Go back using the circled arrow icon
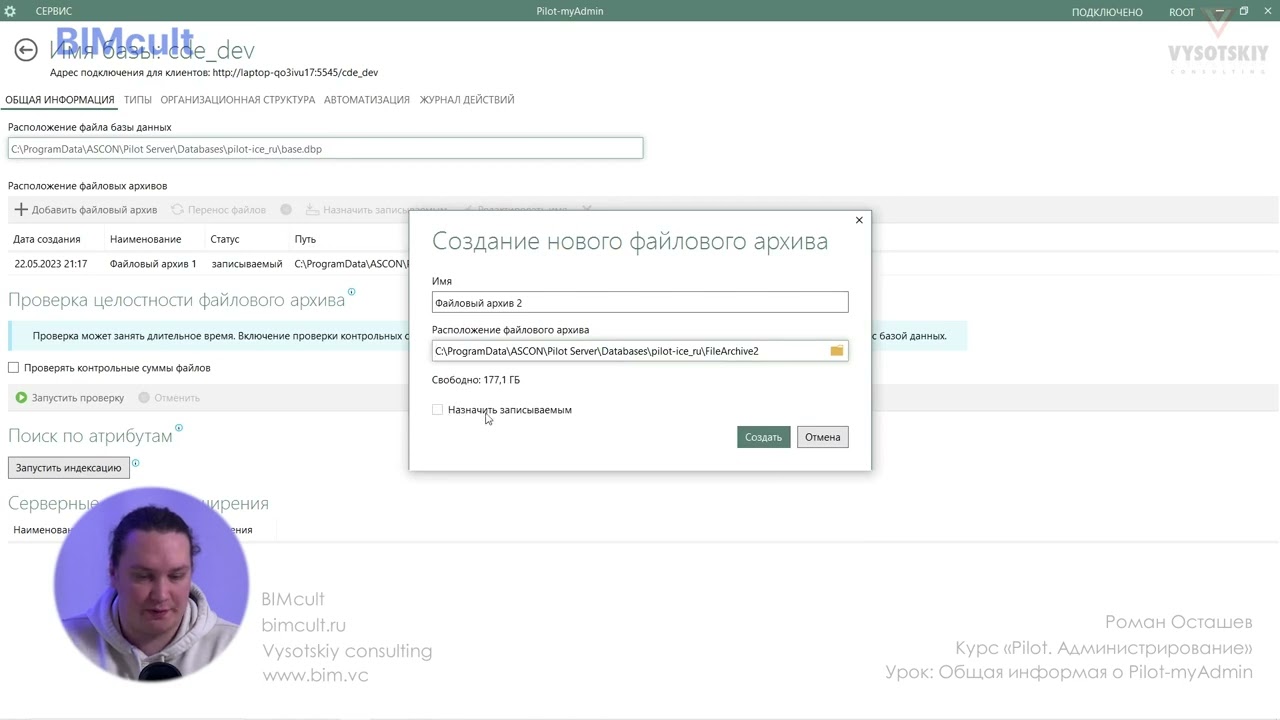 click(x=26, y=50)
